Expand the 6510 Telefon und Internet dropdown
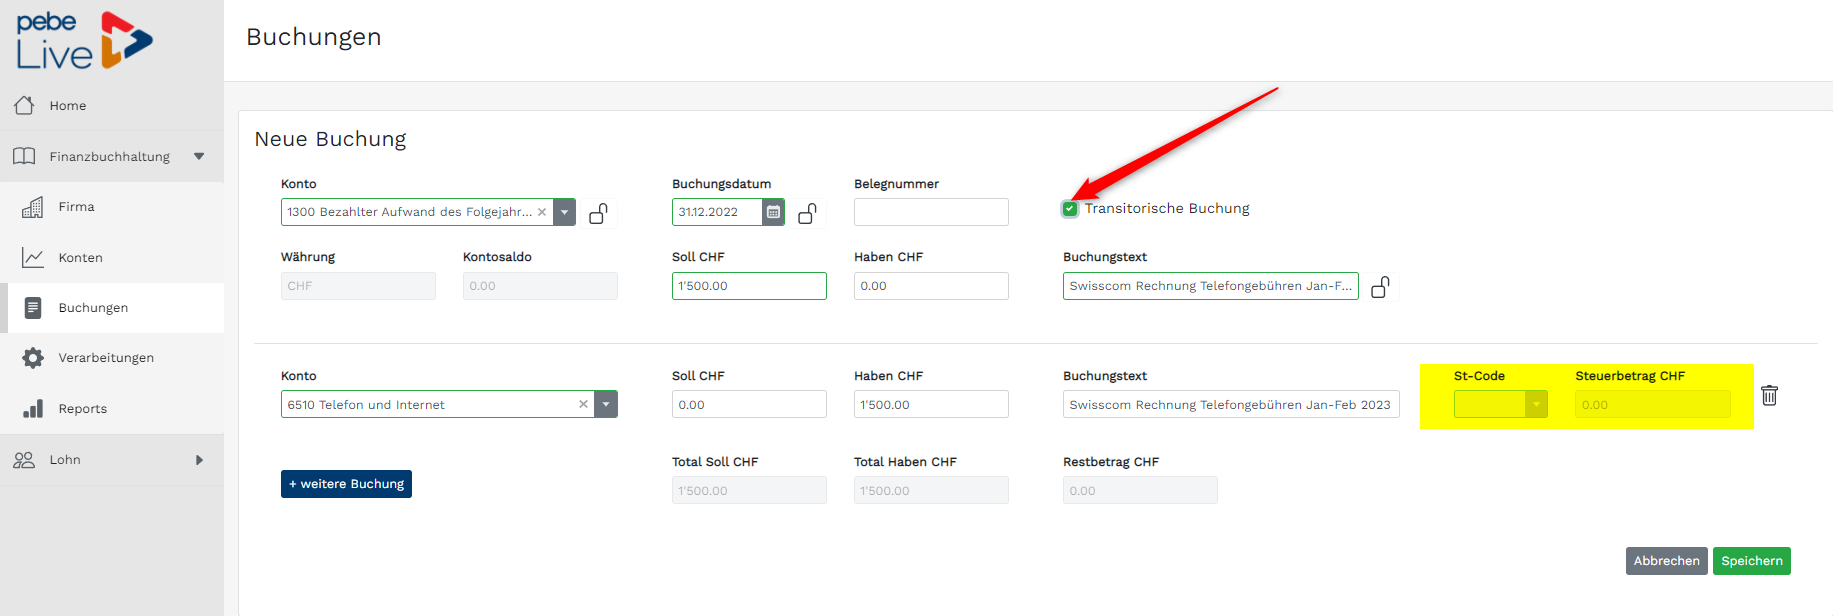The height and width of the screenshot is (616, 1833). [x=606, y=404]
